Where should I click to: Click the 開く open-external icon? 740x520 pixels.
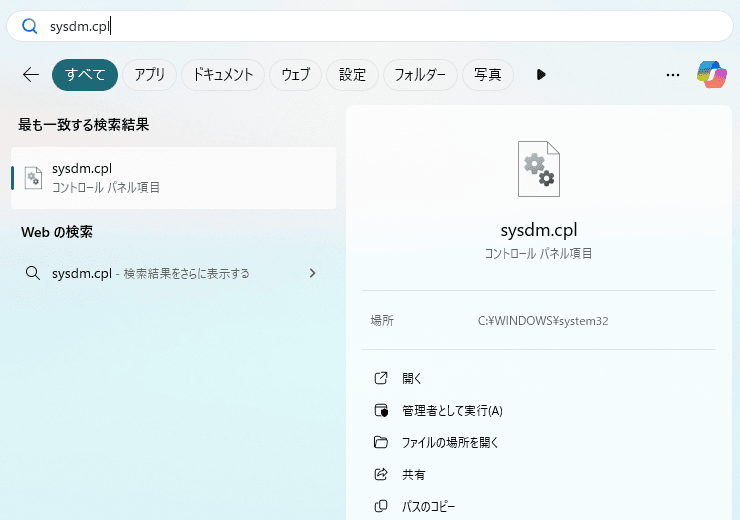pos(381,378)
